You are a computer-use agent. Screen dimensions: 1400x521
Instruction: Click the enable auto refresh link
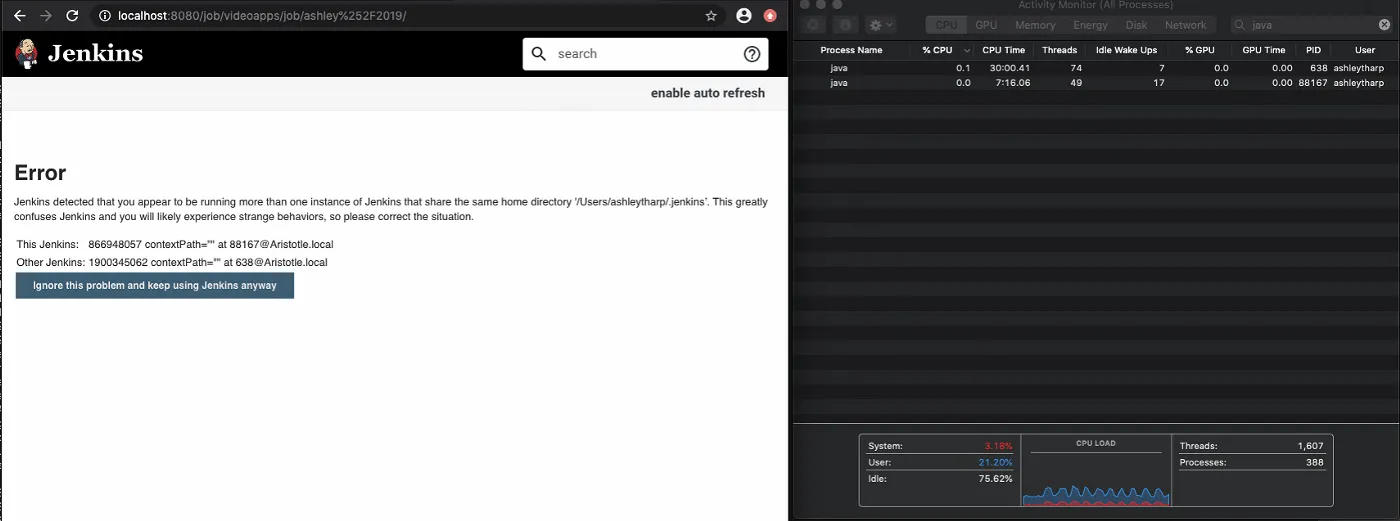pos(708,93)
